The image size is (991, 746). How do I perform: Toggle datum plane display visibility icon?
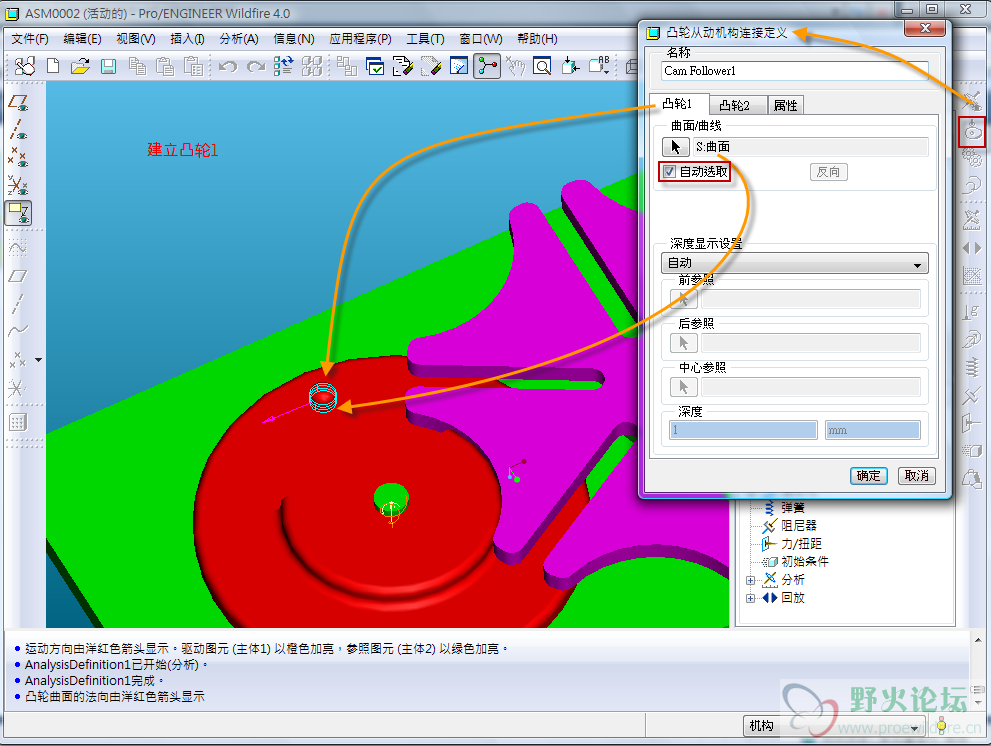click(18, 102)
